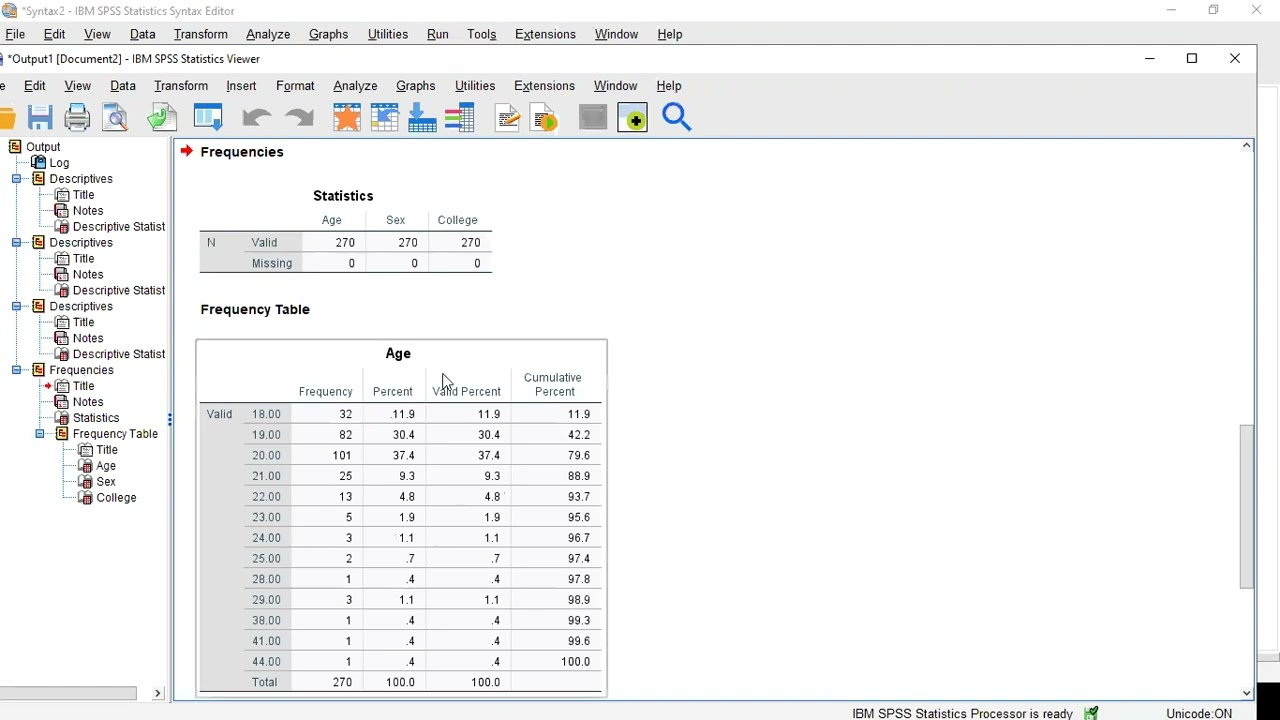Viewport: 1280px width, 720px height.
Task: Select Sex table in outline tree
Action: 106,482
